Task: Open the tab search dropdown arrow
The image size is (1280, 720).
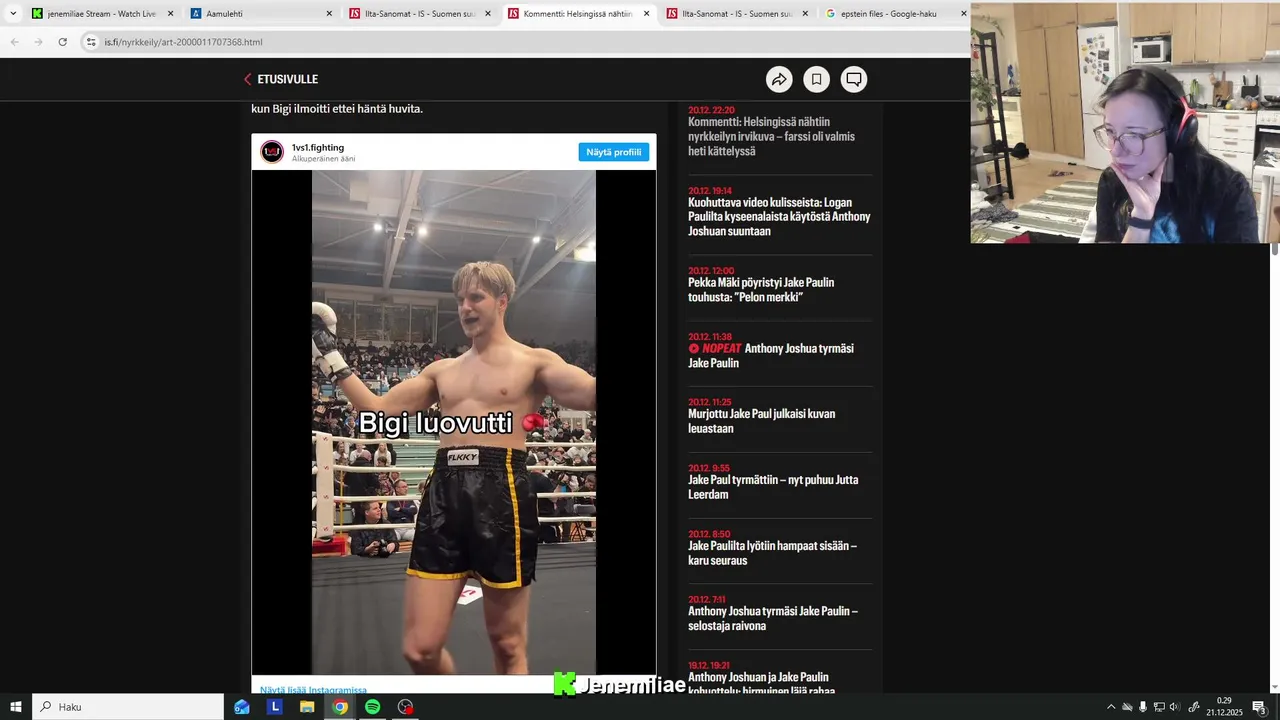Action: [13, 13]
